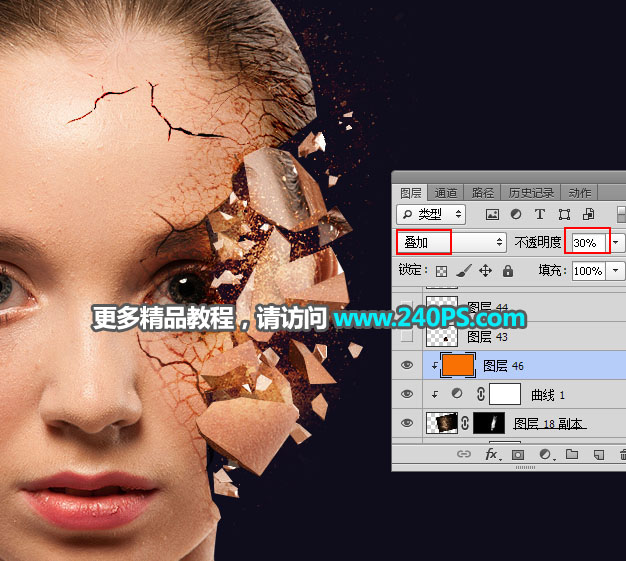Open the opacity slider arrow

pyautogui.click(x=616, y=242)
